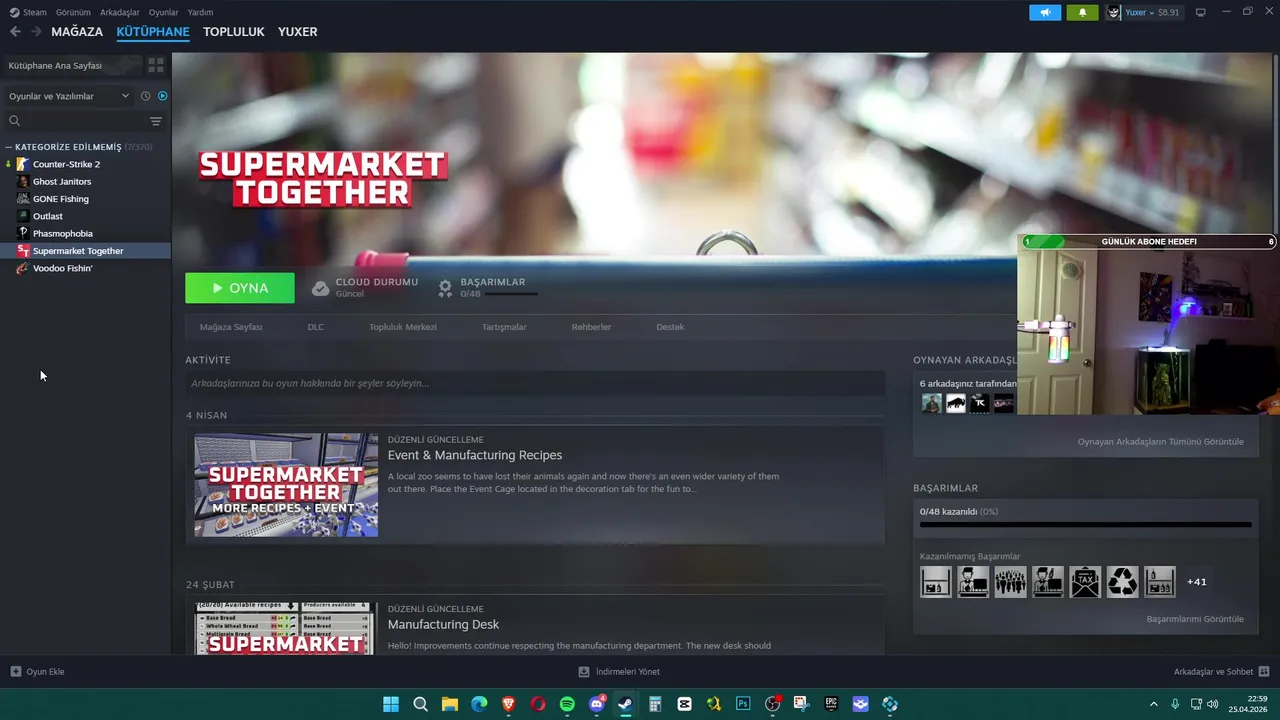The width and height of the screenshot is (1280, 720).
Task: Click the recent activity clock filter icon
Action: [145, 96]
